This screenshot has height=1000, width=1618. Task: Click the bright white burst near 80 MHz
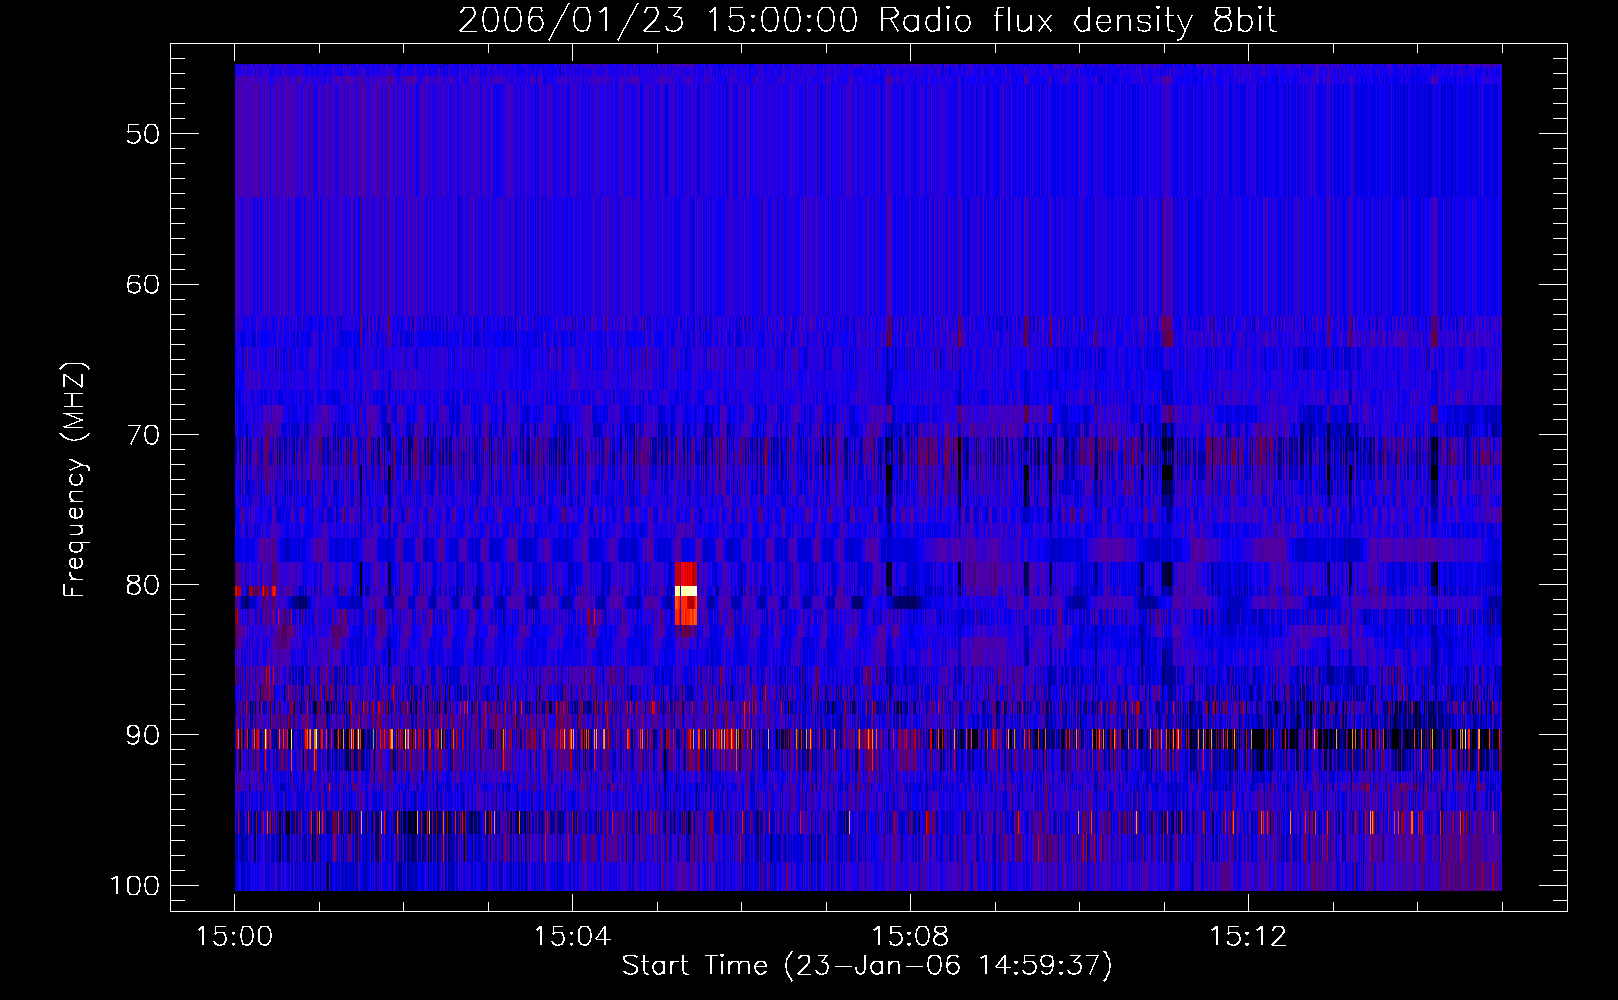(686, 591)
